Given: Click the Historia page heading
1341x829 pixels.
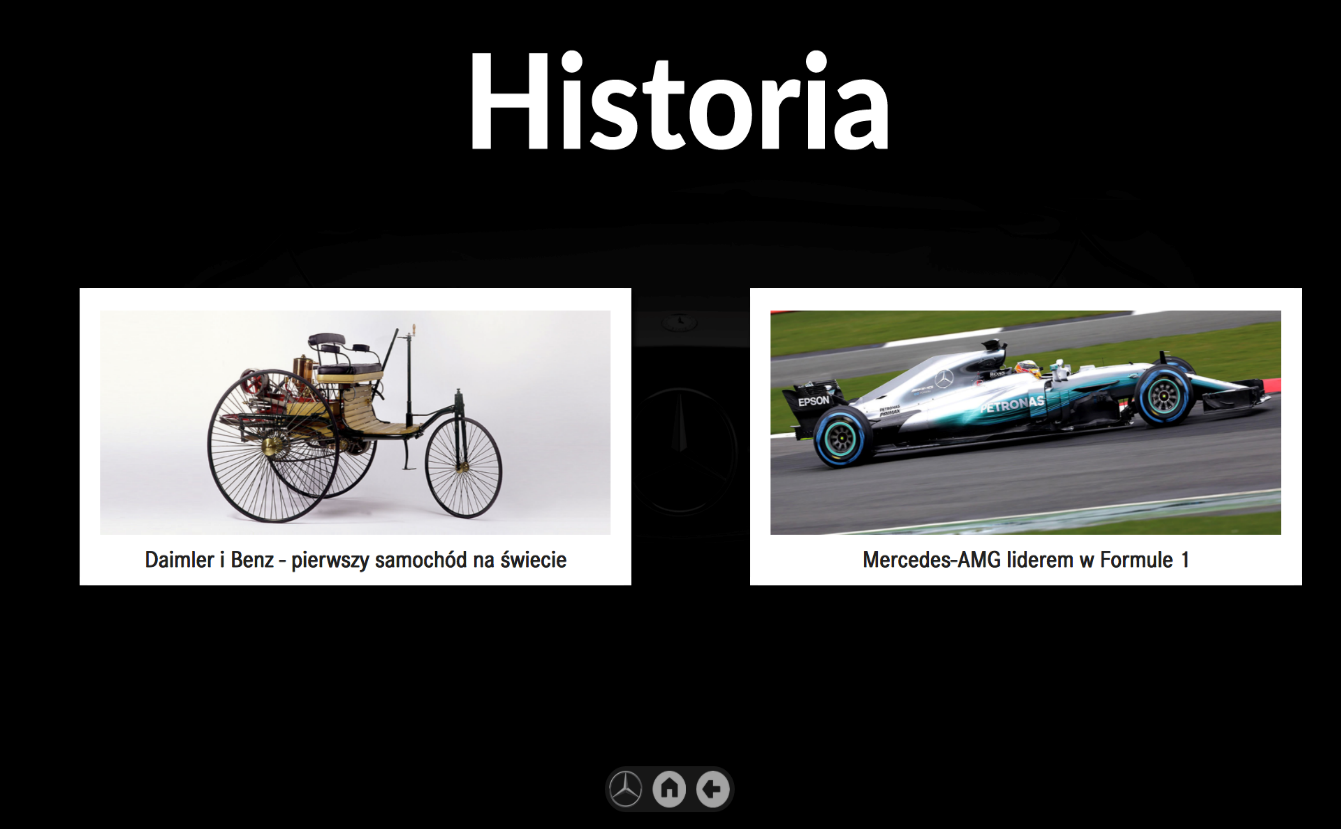Looking at the screenshot, I should tap(678, 101).
